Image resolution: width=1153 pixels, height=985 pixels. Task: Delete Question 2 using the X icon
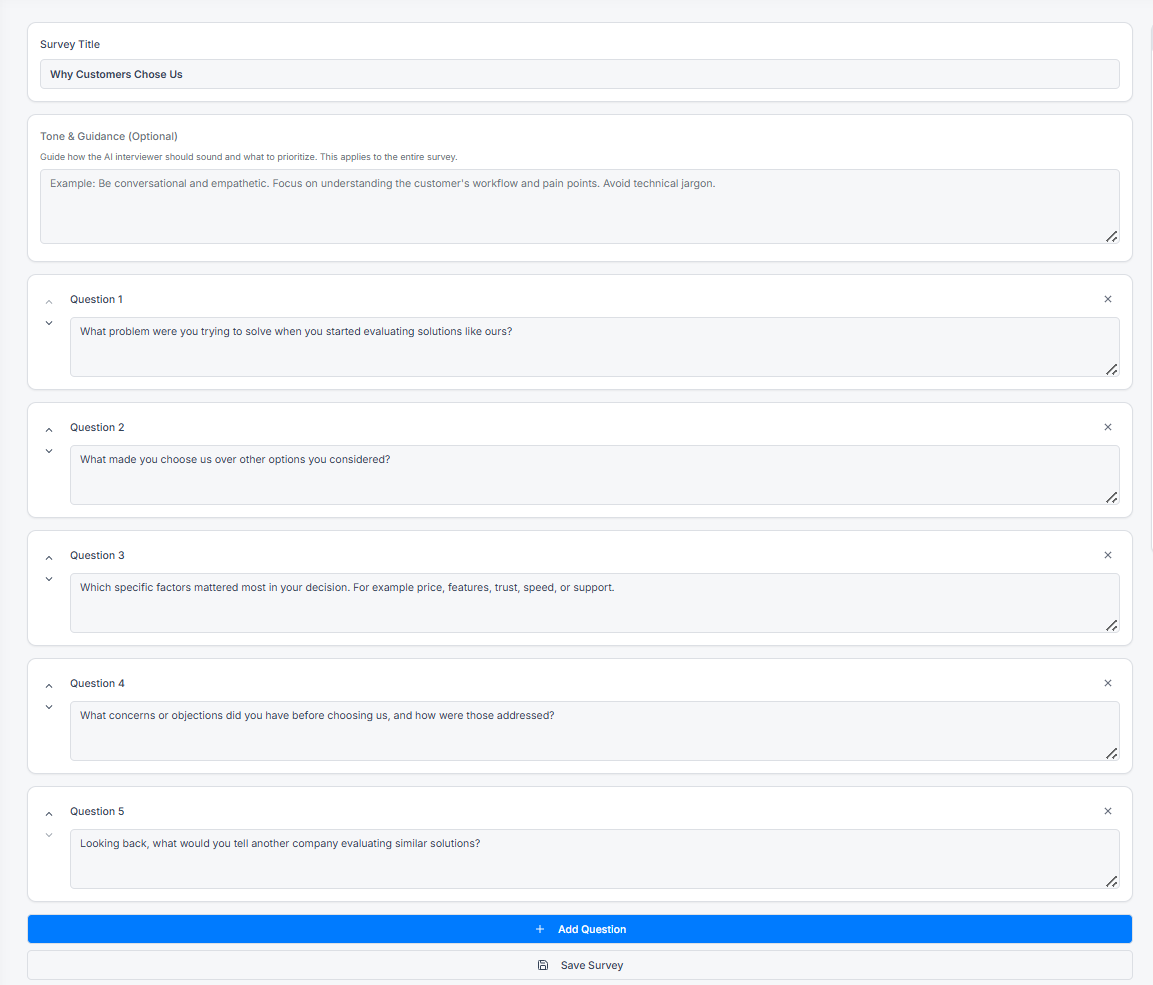pos(1107,427)
